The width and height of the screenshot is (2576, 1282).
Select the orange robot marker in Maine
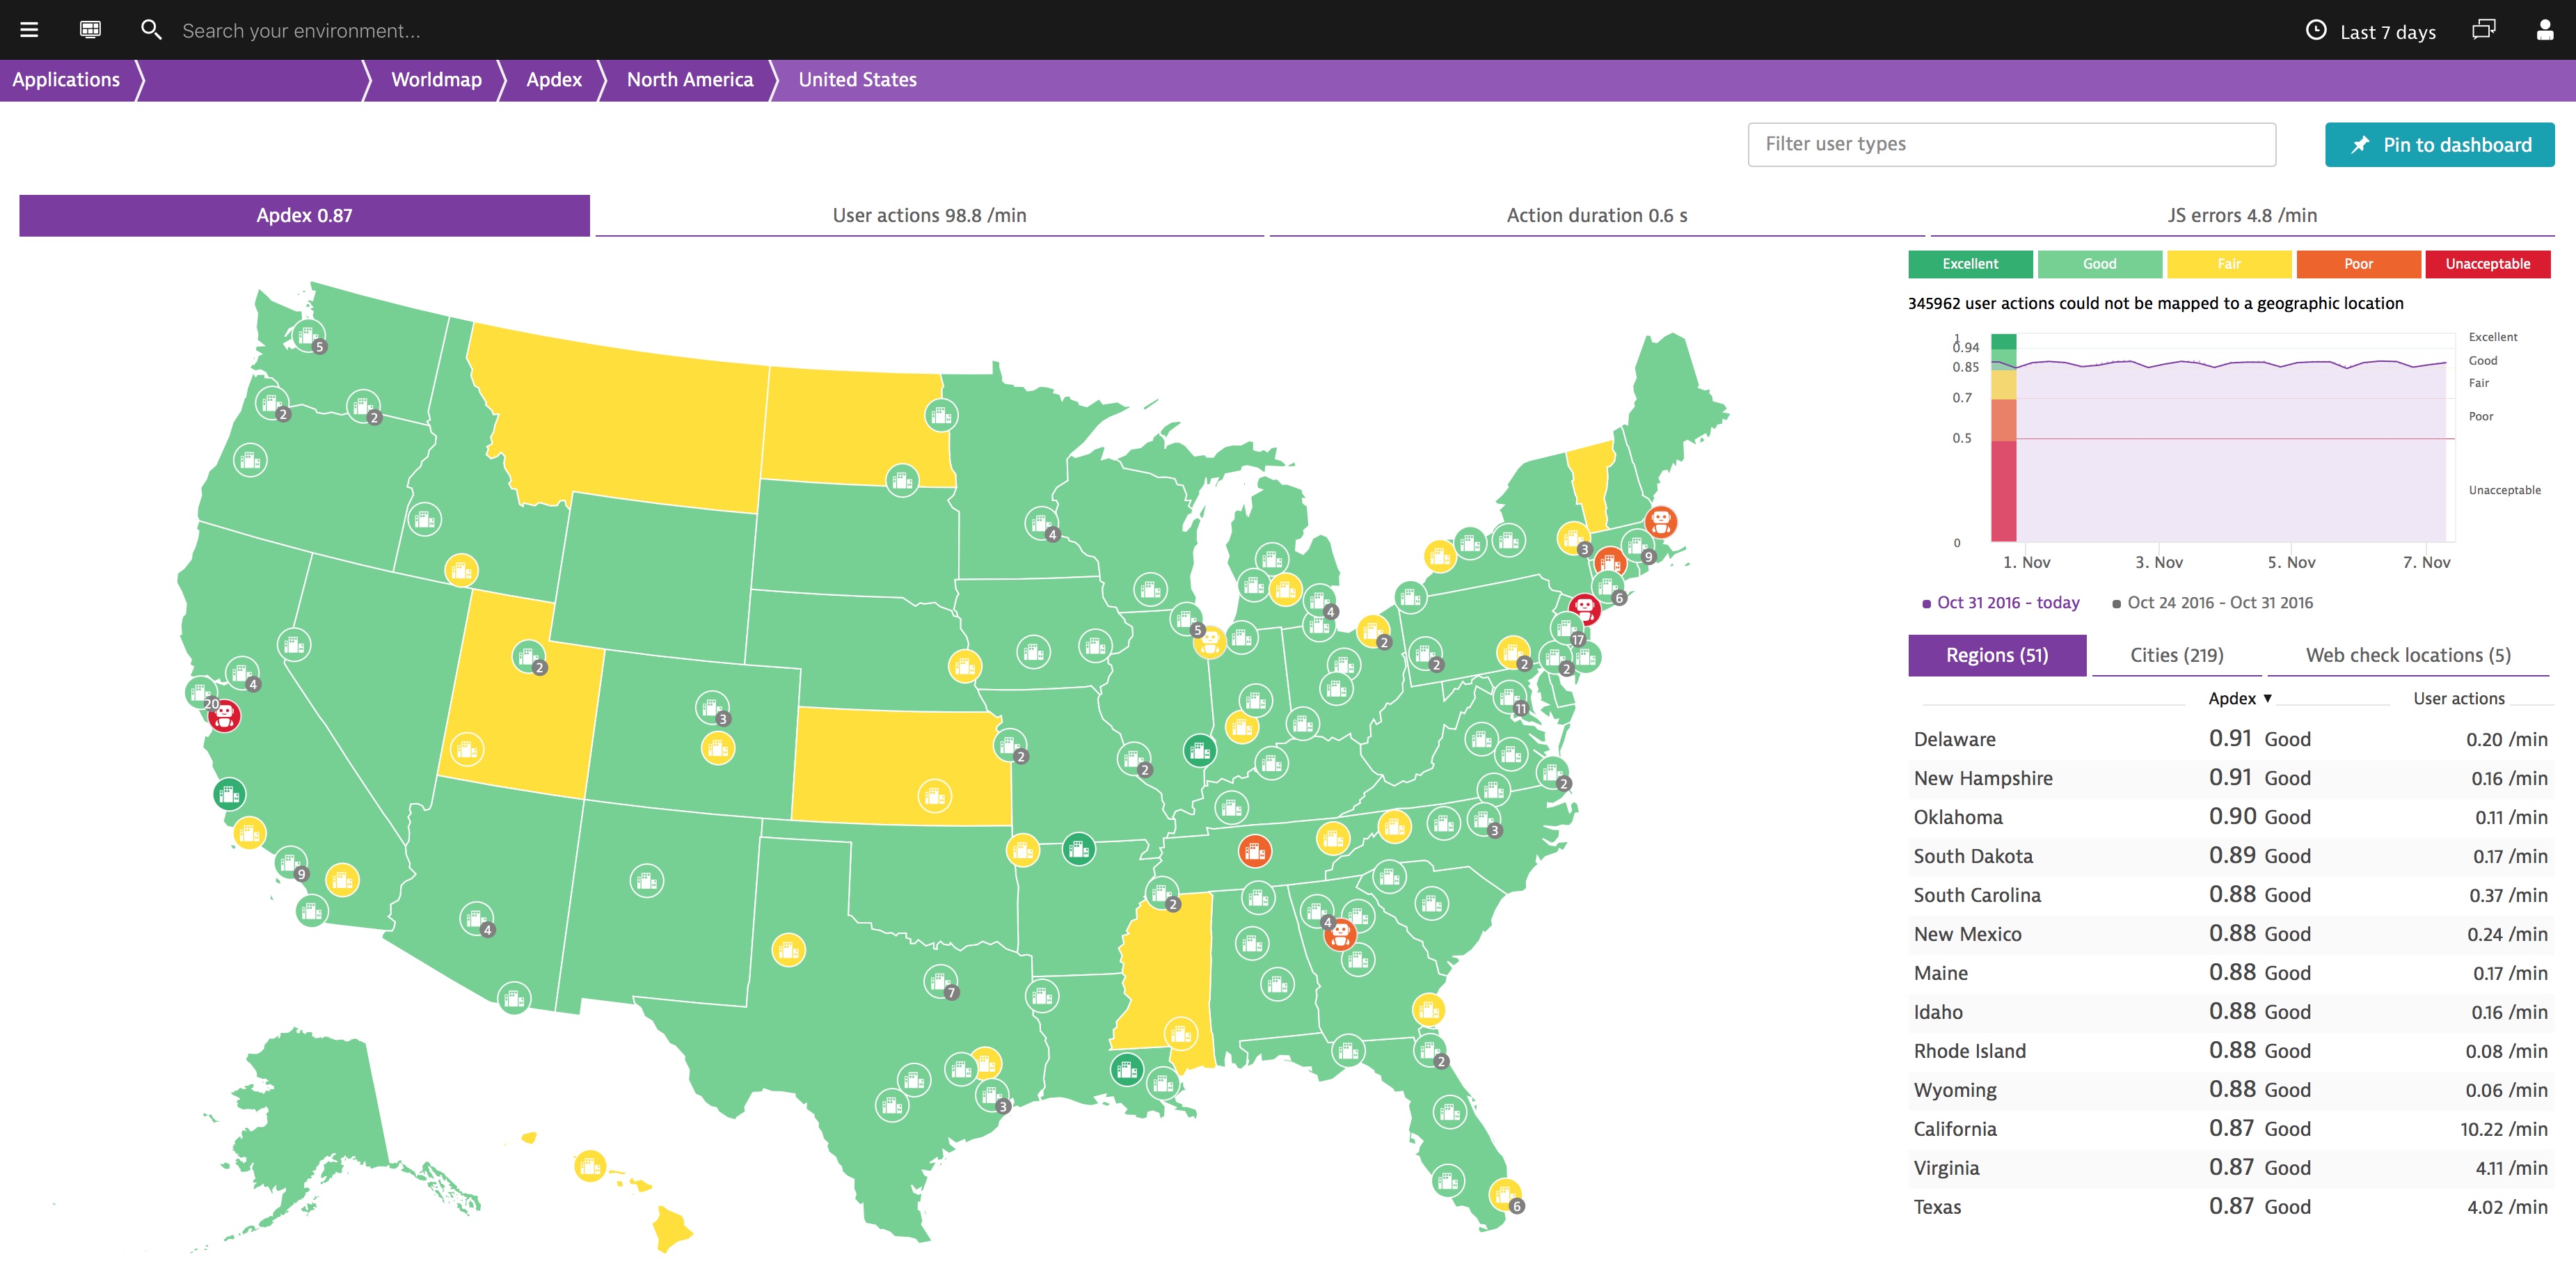(1660, 521)
